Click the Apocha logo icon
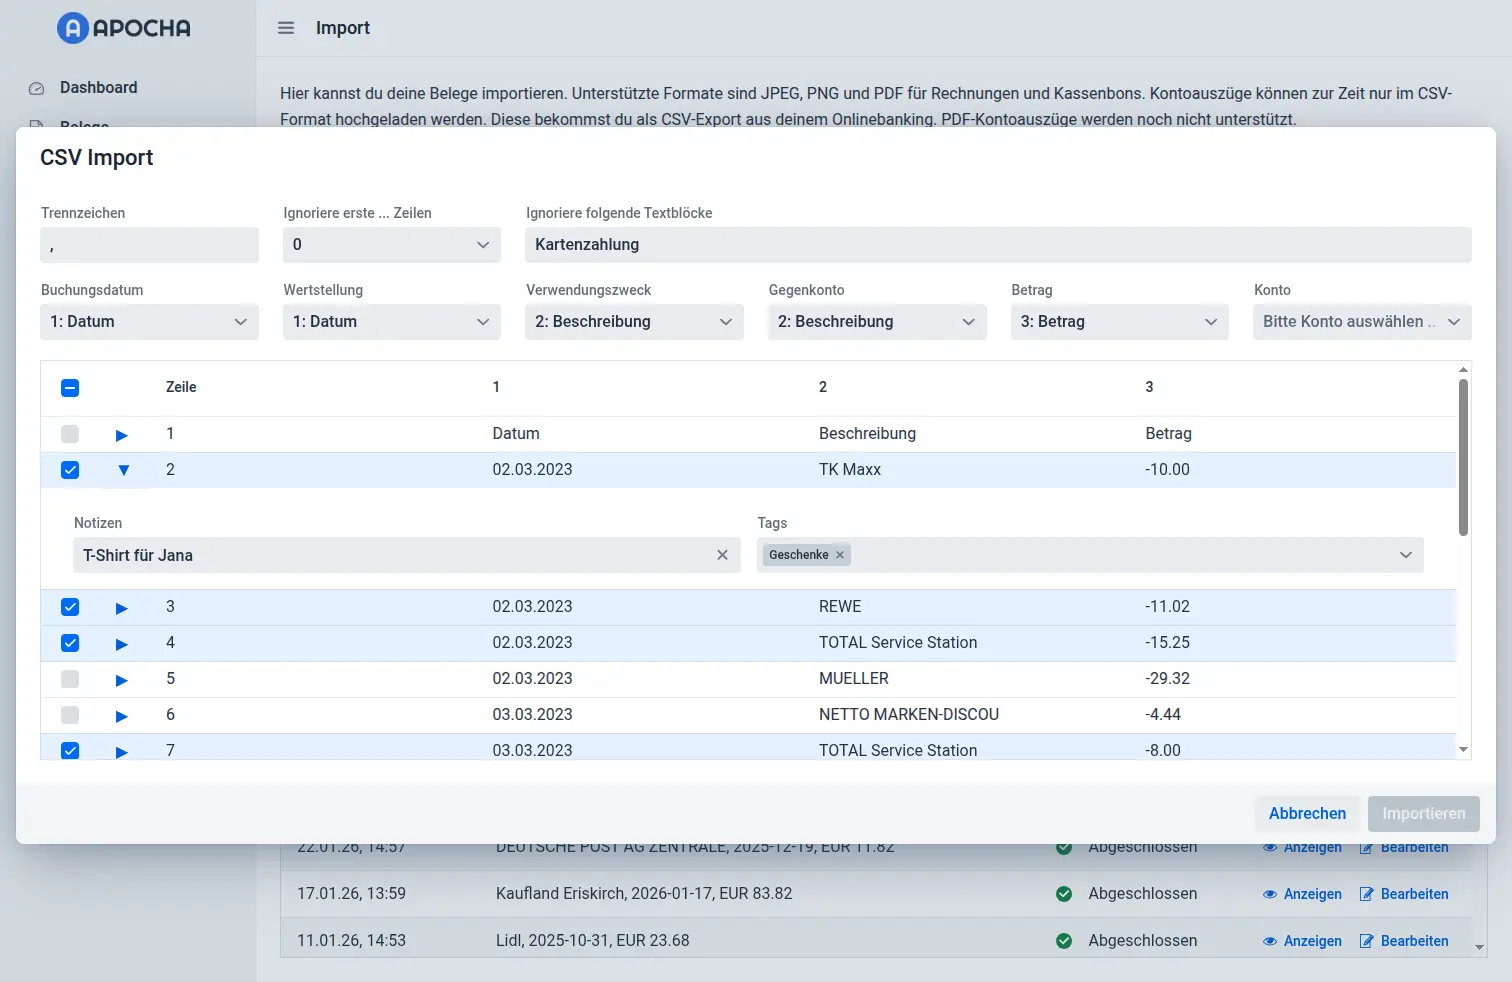 pos(73,28)
